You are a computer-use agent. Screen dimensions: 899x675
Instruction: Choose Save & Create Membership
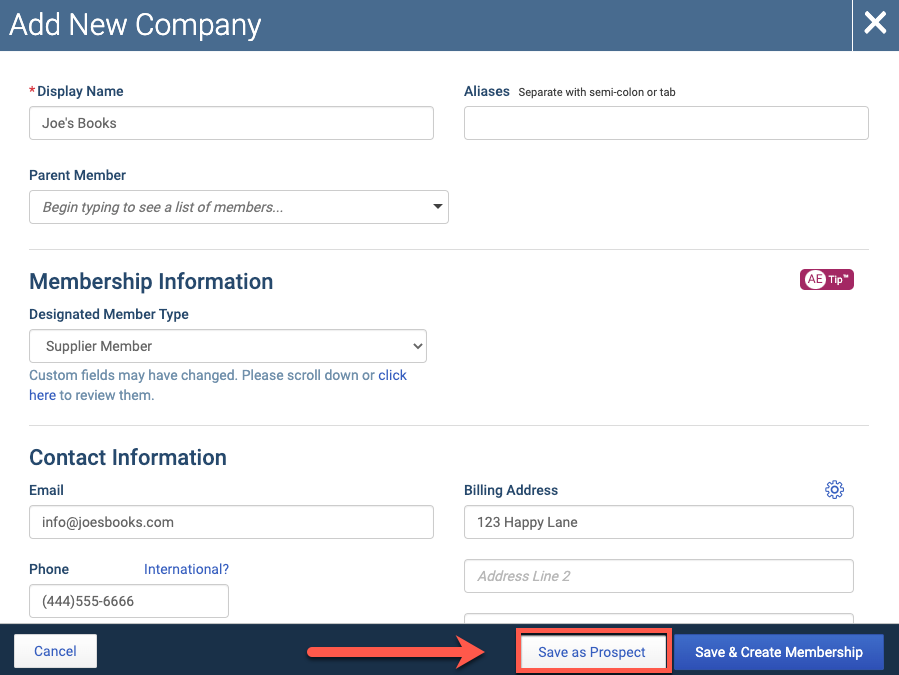click(x=779, y=651)
